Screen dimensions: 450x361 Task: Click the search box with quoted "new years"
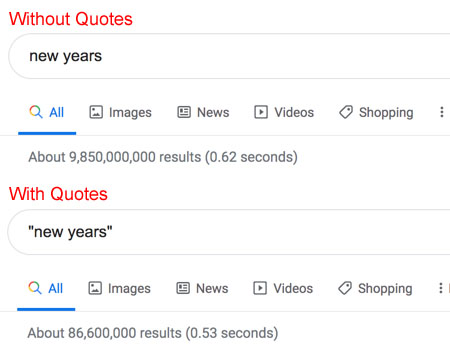tap(229, 232)
